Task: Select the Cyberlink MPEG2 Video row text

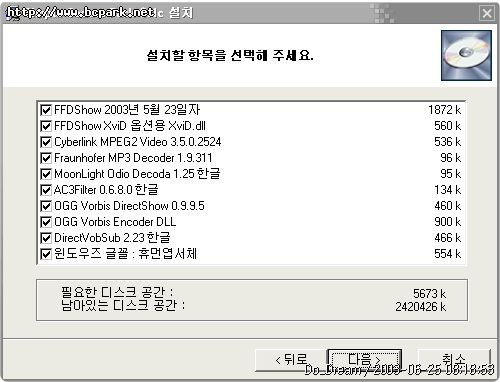Action: point(138,142)
